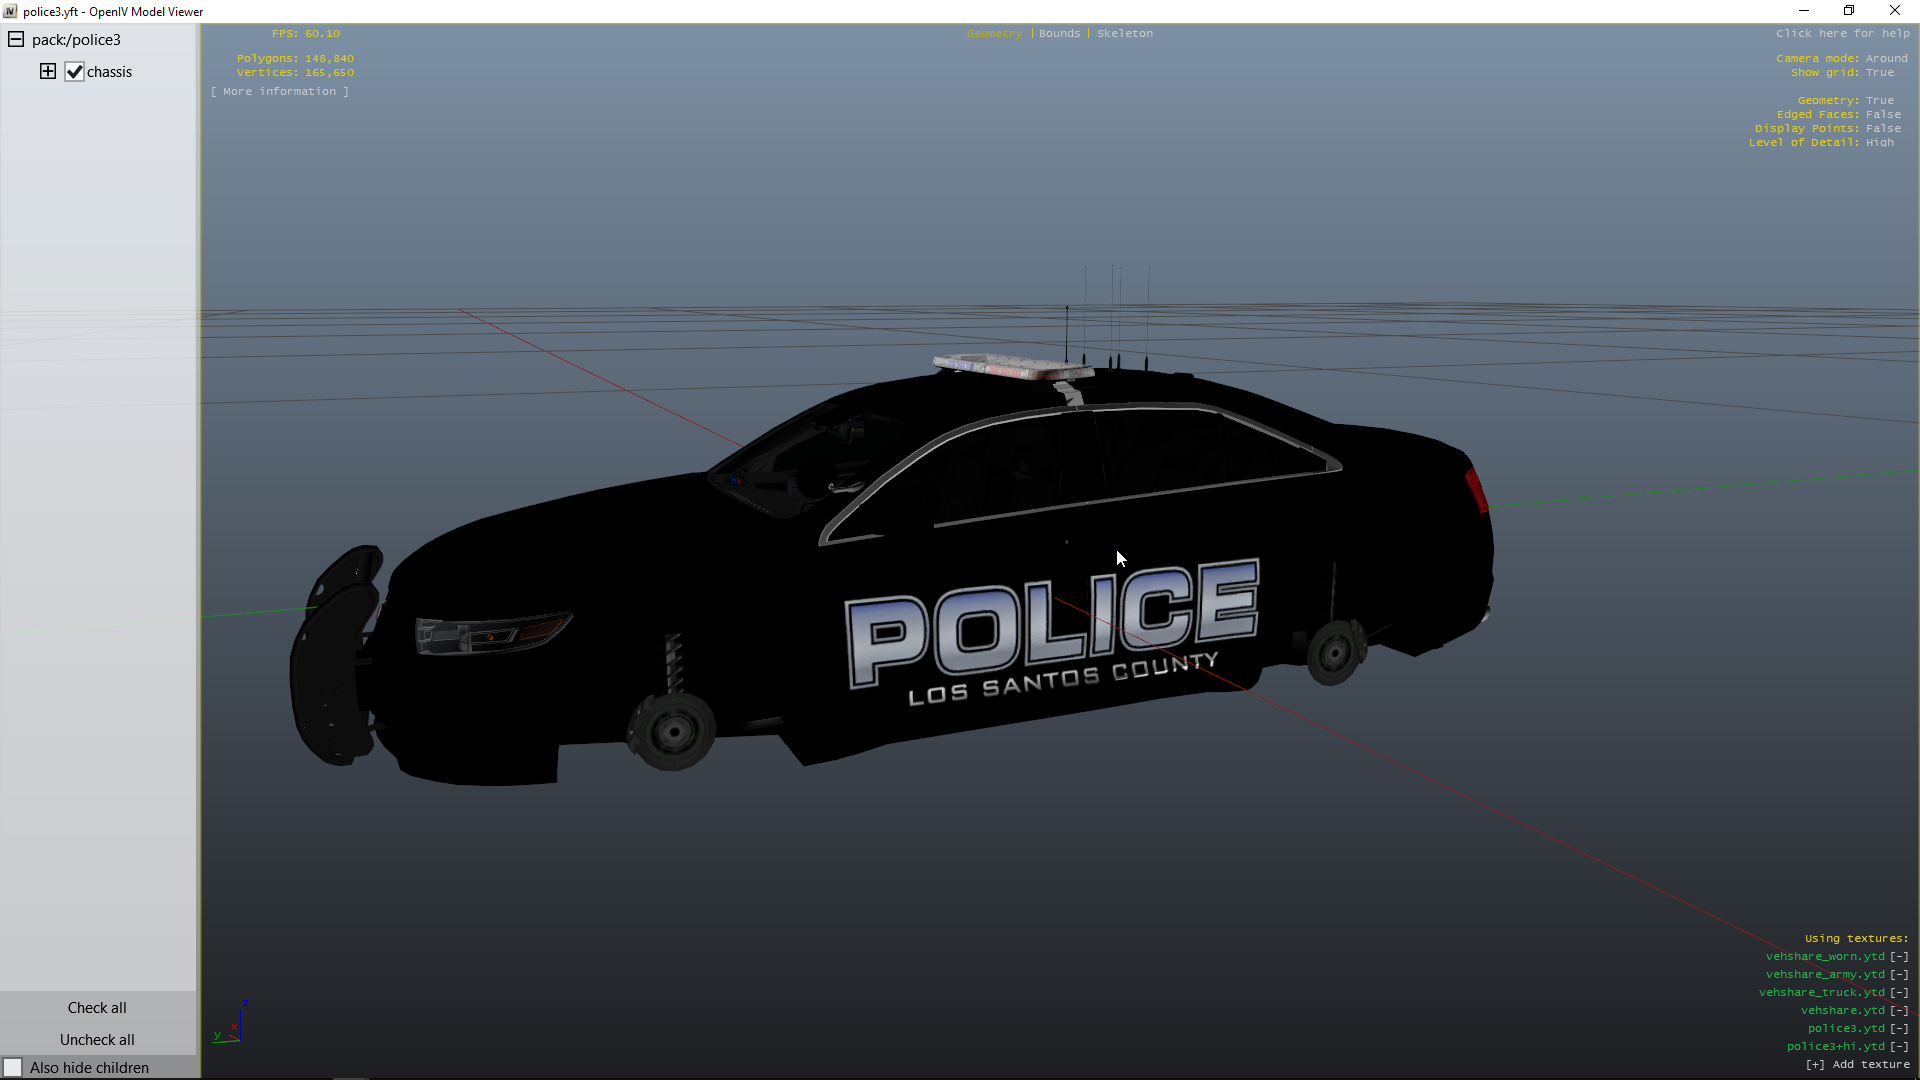
Task: Switch to the Skeleton view tab
Action: pyautogui.click(x=1124, y=34)
